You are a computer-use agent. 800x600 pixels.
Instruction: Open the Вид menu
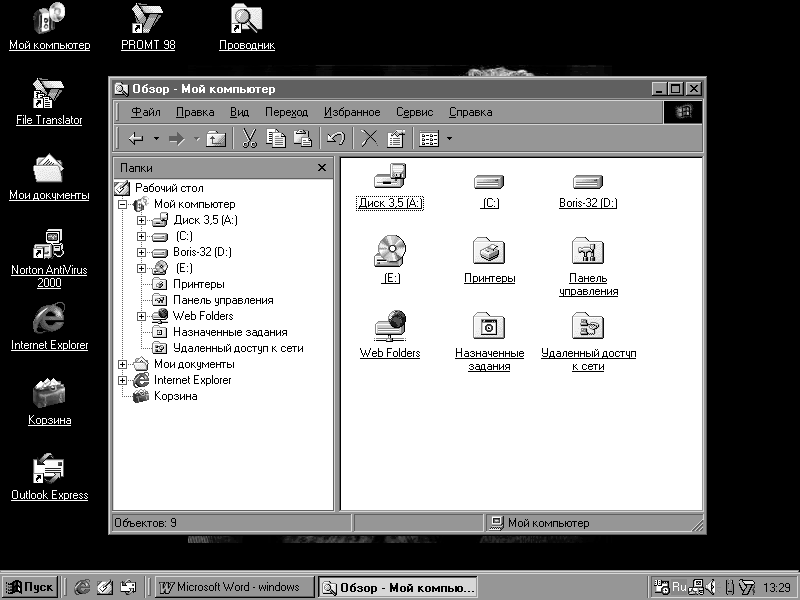[x=239, y=112]
